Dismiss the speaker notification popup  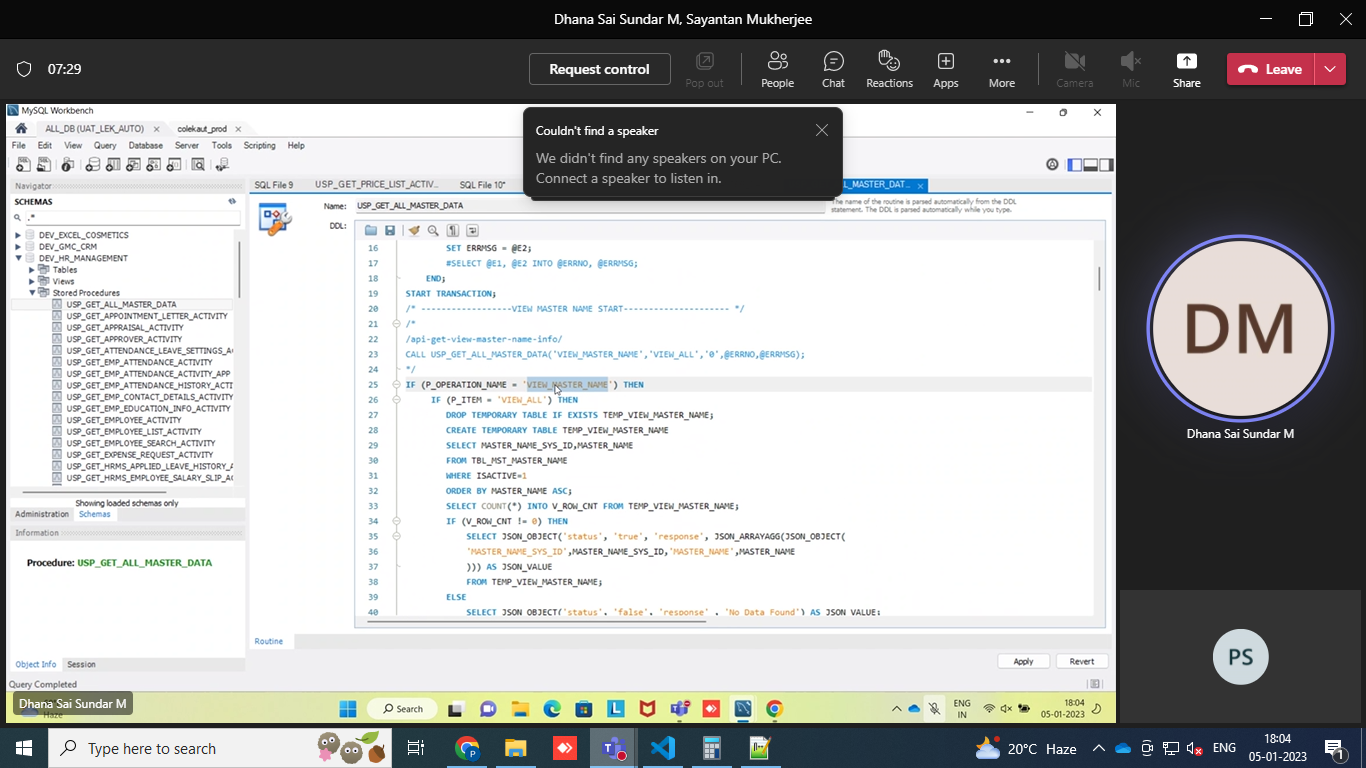(821, 130)
